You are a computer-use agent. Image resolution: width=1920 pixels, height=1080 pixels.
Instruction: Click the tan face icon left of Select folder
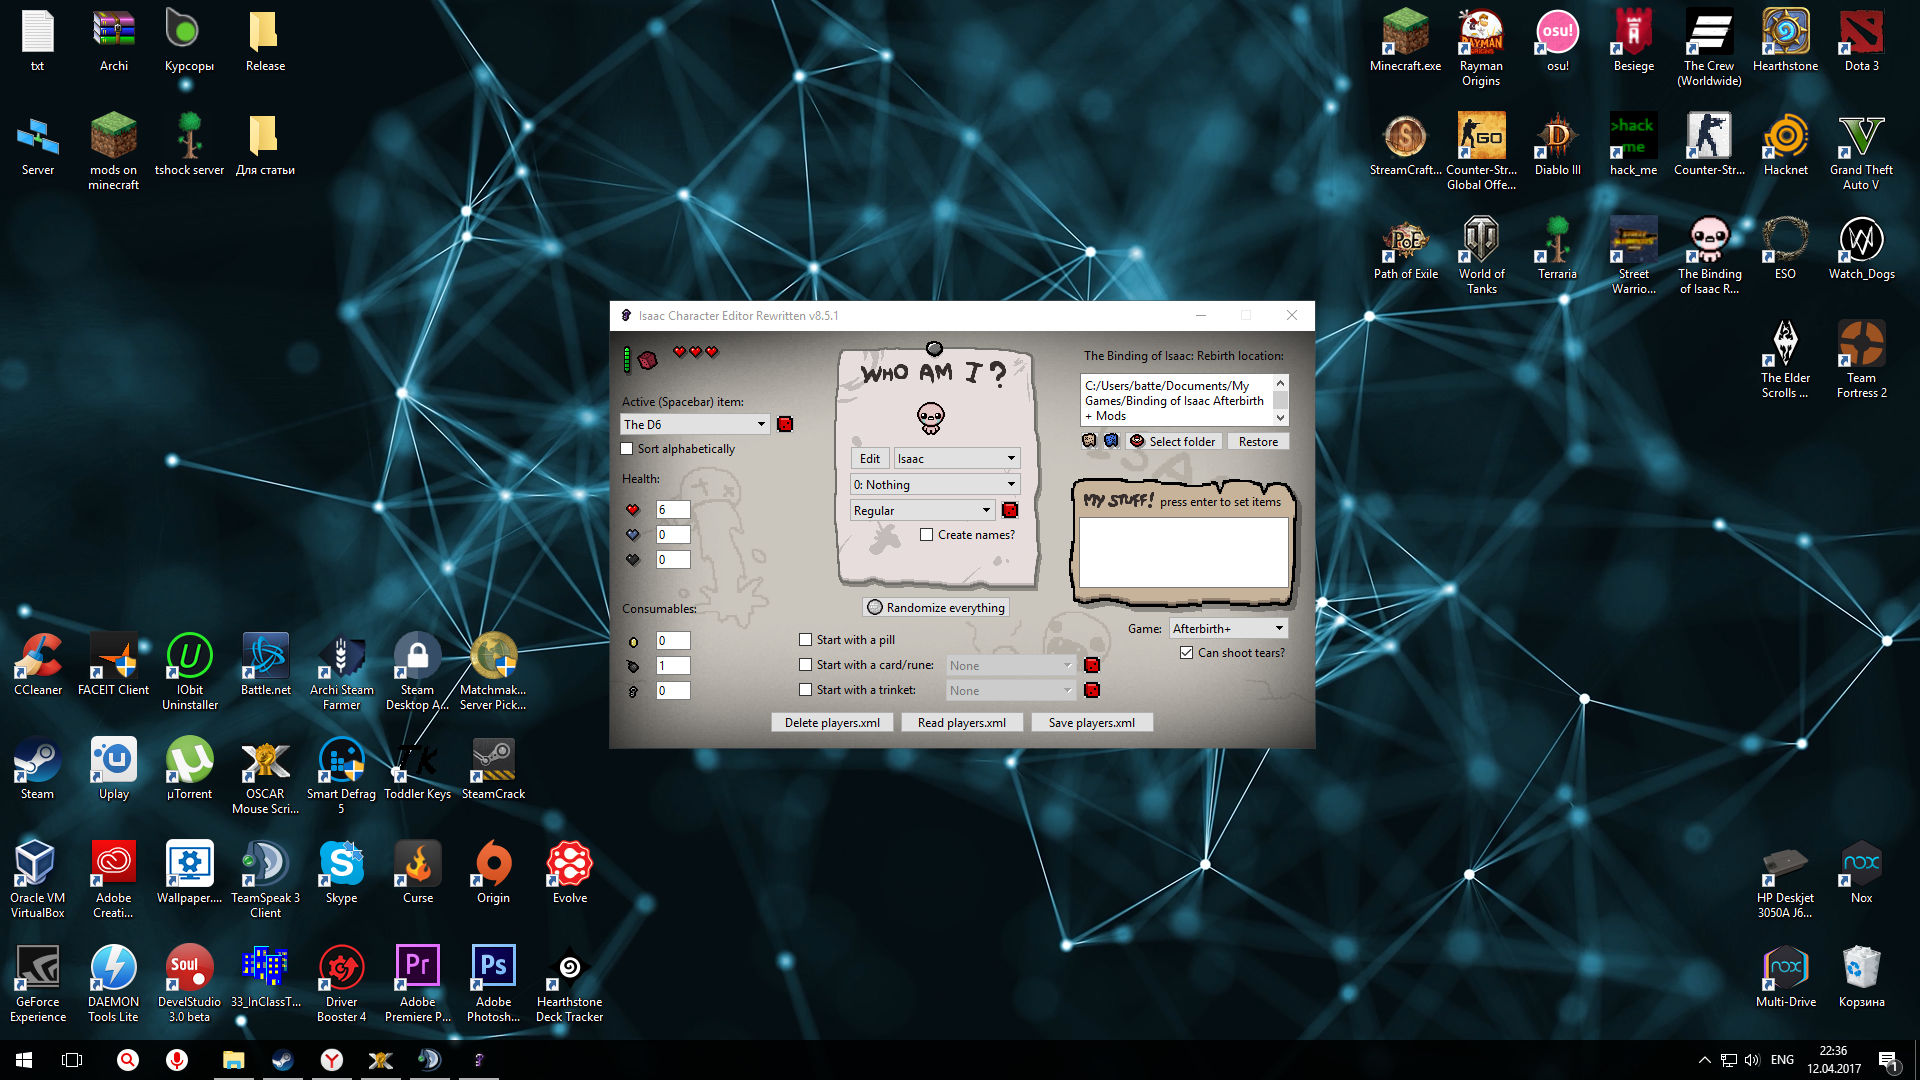click(x=1089, y=441)
